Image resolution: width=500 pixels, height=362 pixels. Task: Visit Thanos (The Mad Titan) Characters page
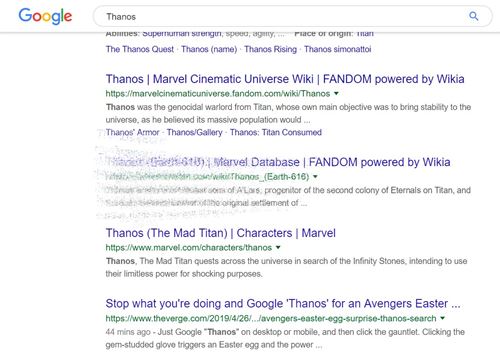(221, 233)
